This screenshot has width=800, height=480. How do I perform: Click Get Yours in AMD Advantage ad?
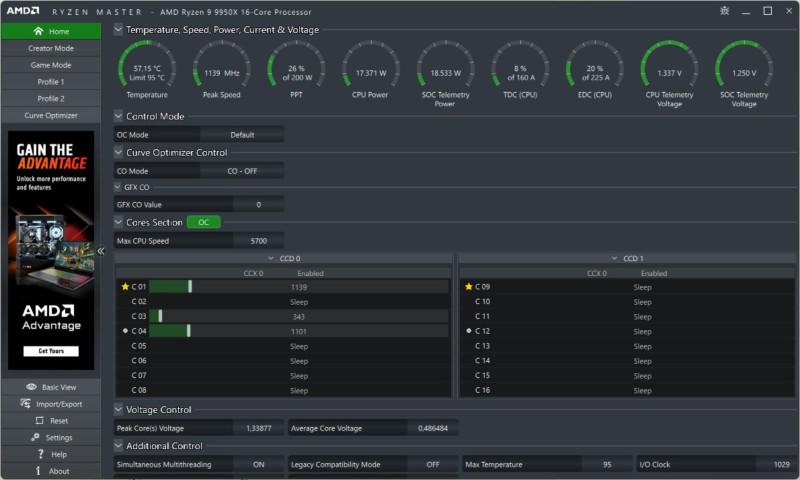pos(51,351)
